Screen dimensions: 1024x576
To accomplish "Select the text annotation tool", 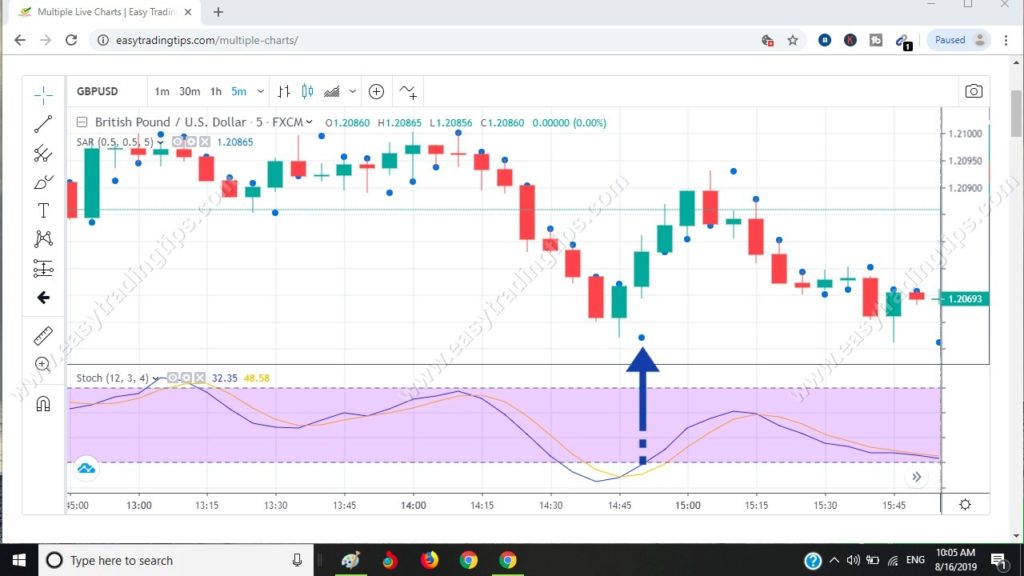I will pos(44,211).
